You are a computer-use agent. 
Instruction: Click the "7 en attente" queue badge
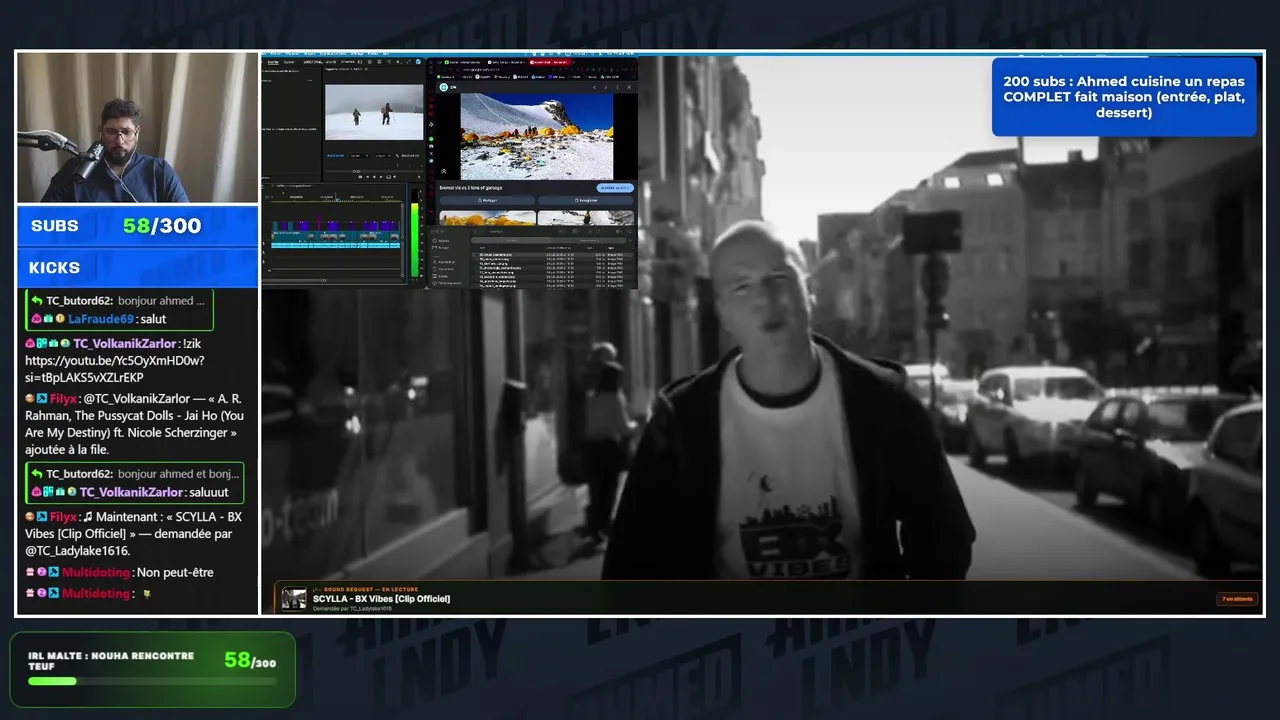pos(1236,599)
